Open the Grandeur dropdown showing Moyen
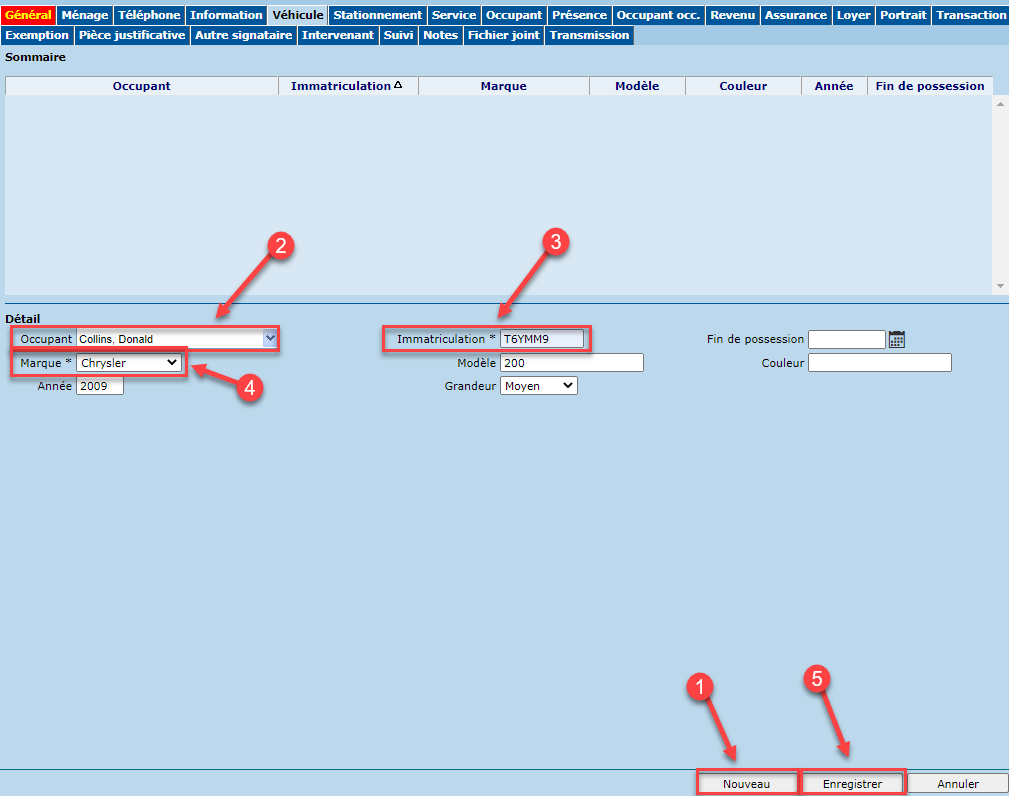The width and height of the screenshot is (1009, 796). pos(538,386)
